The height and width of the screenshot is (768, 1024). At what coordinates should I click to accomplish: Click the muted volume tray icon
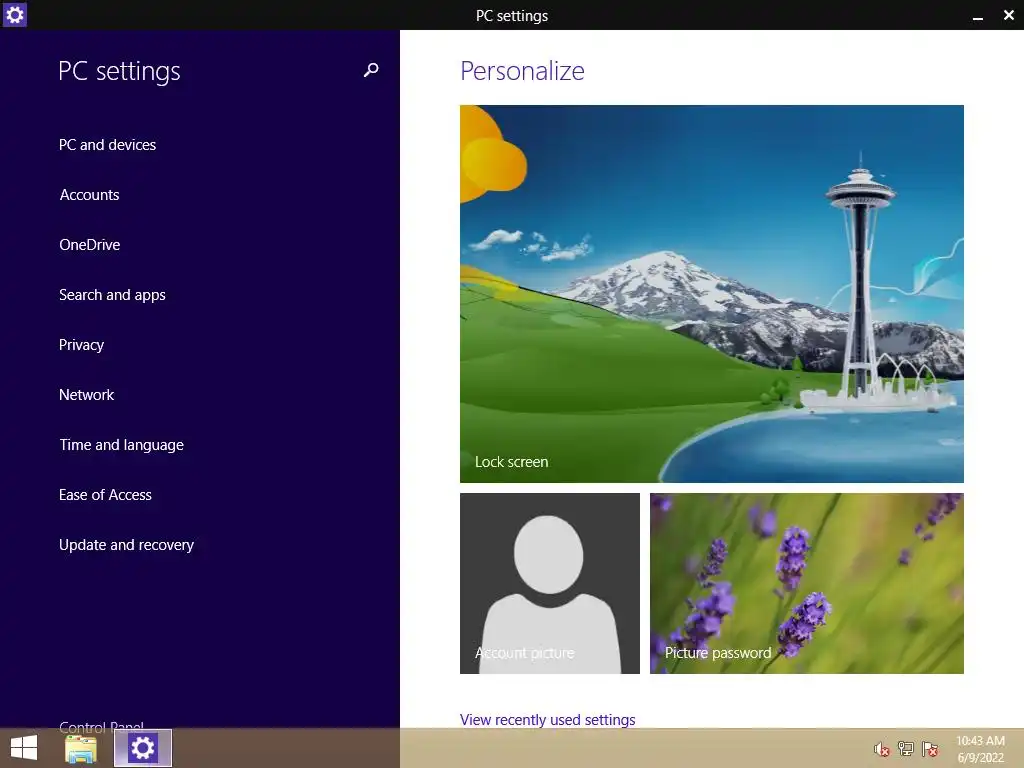pyautogui.click(x=882, y=749)
